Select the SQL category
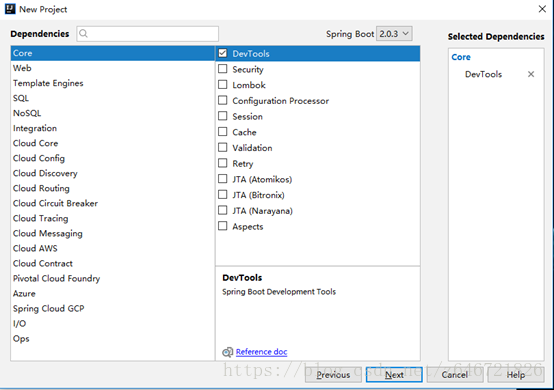This screenshot has height=390, width=554. click(x=113, y=98)
